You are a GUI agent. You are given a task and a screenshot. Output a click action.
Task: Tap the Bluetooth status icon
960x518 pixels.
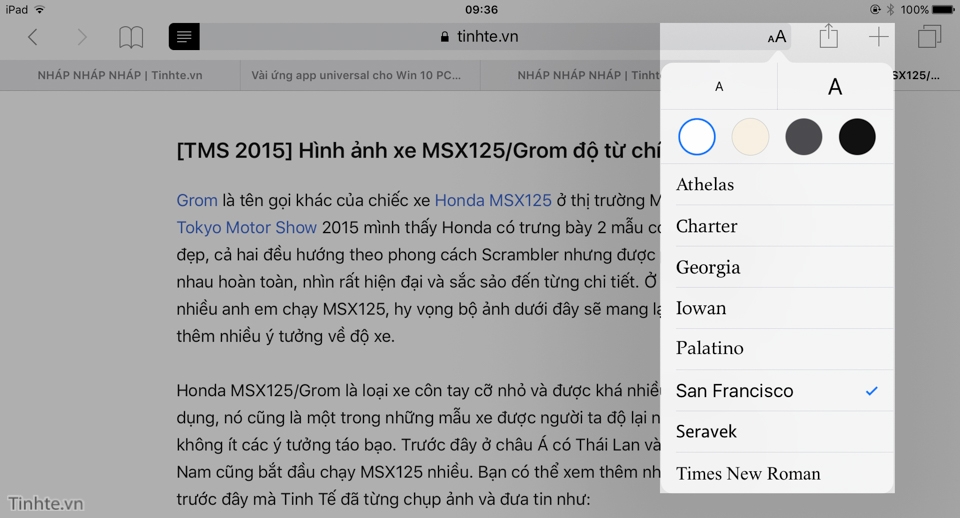[x=891, y=9]
